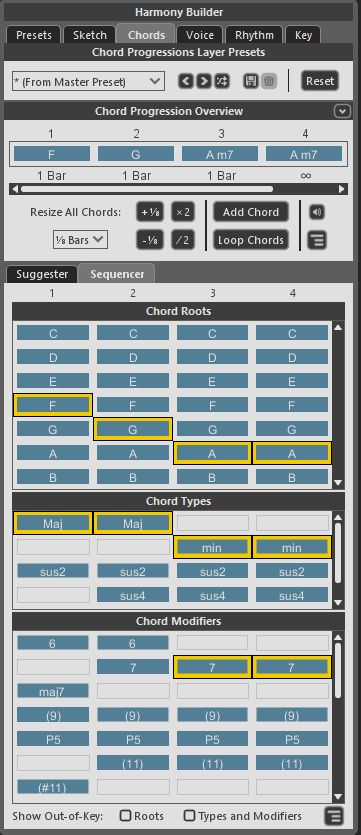This screenshot has width=361, height=835.
Task: Open the From Master Preset dropdown
Action: [x=88, y=81]
